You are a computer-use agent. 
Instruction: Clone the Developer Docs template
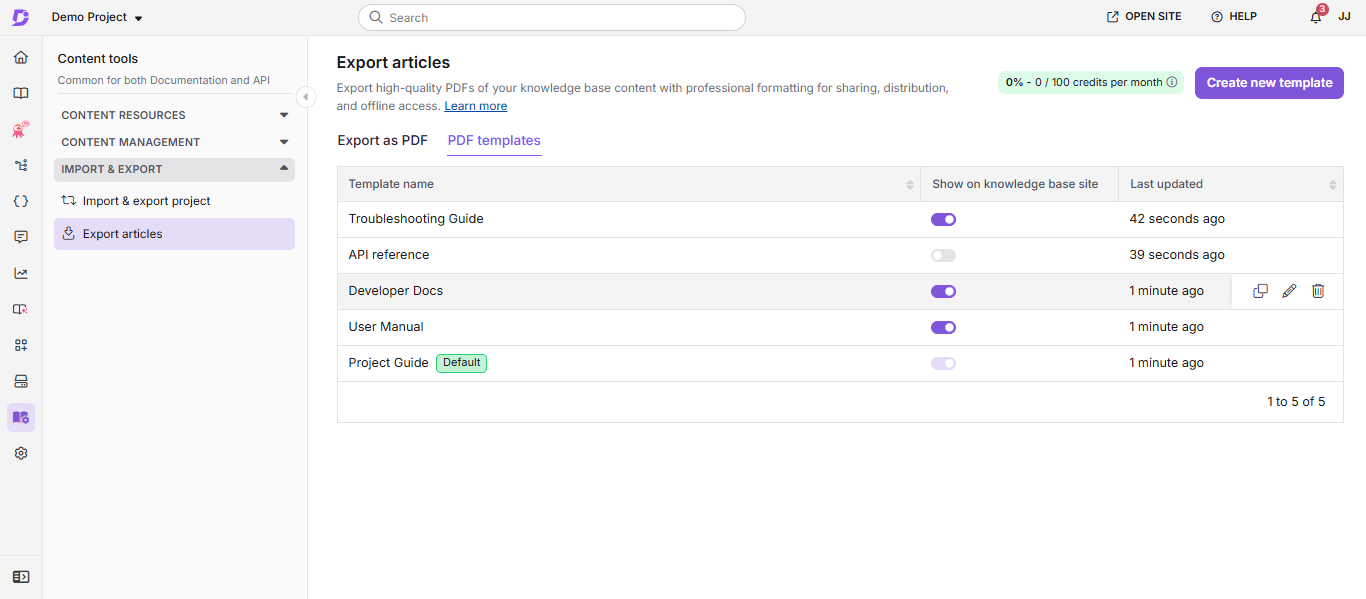click(x=1260, y=291)
